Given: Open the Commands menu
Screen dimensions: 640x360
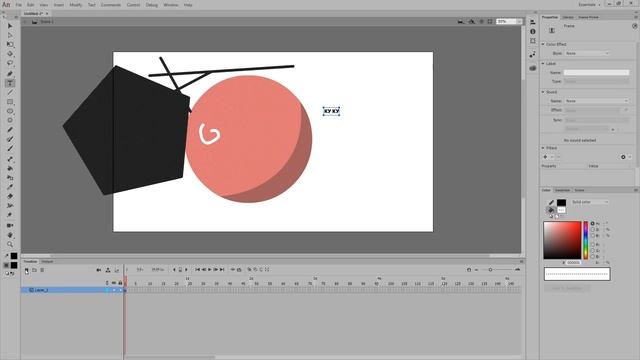Looking at the screenshot, I should tap(111, 5).
